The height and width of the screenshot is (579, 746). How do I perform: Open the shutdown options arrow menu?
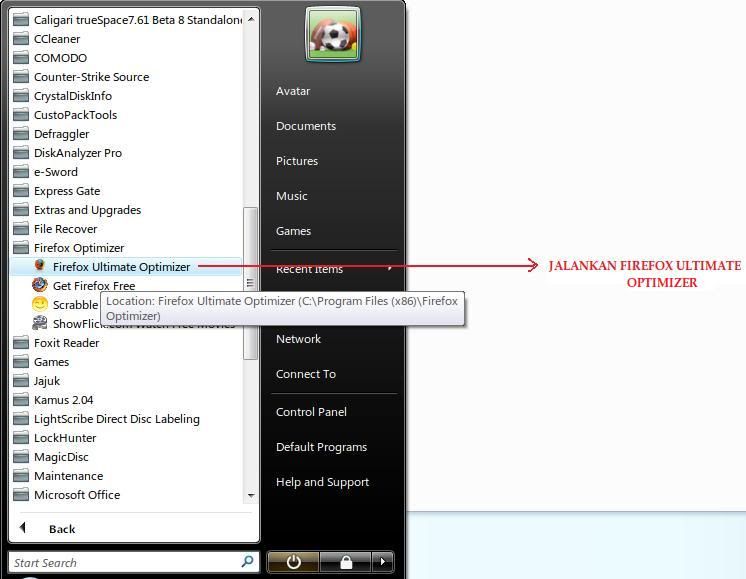point(383,562)
